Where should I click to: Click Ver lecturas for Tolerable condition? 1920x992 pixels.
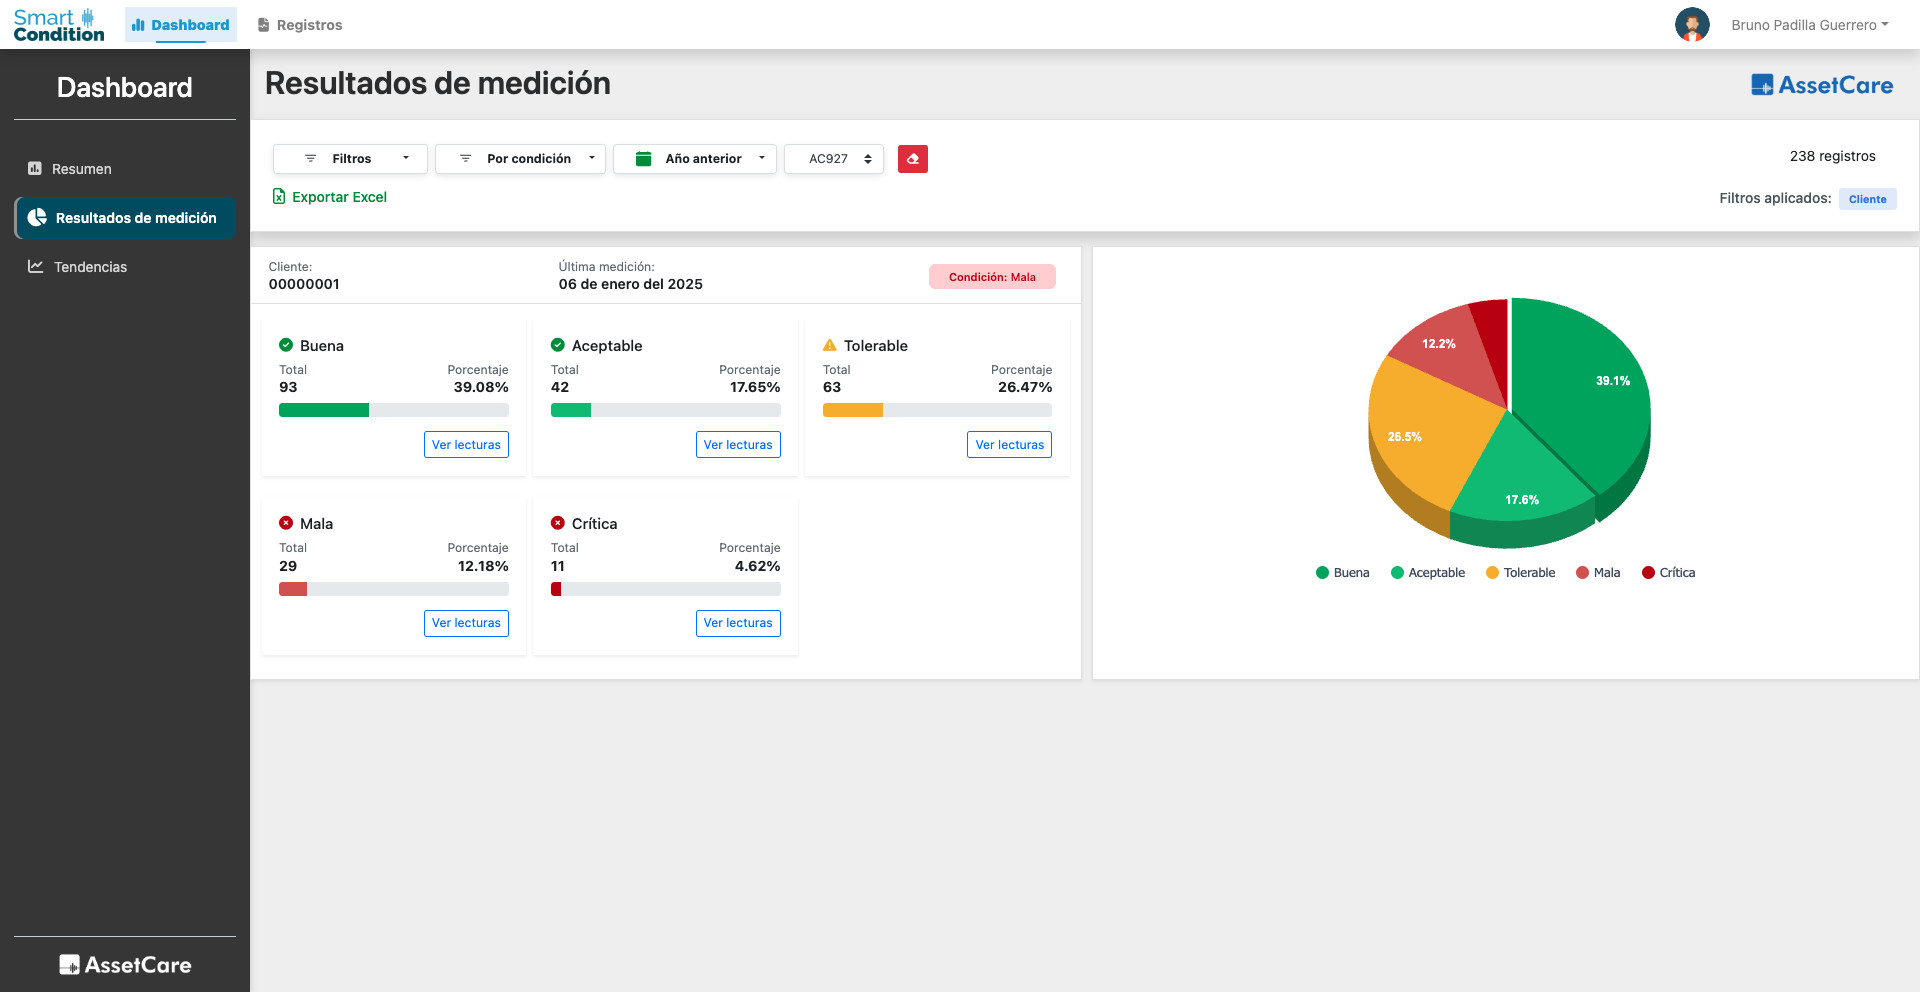pos(1009,444)
